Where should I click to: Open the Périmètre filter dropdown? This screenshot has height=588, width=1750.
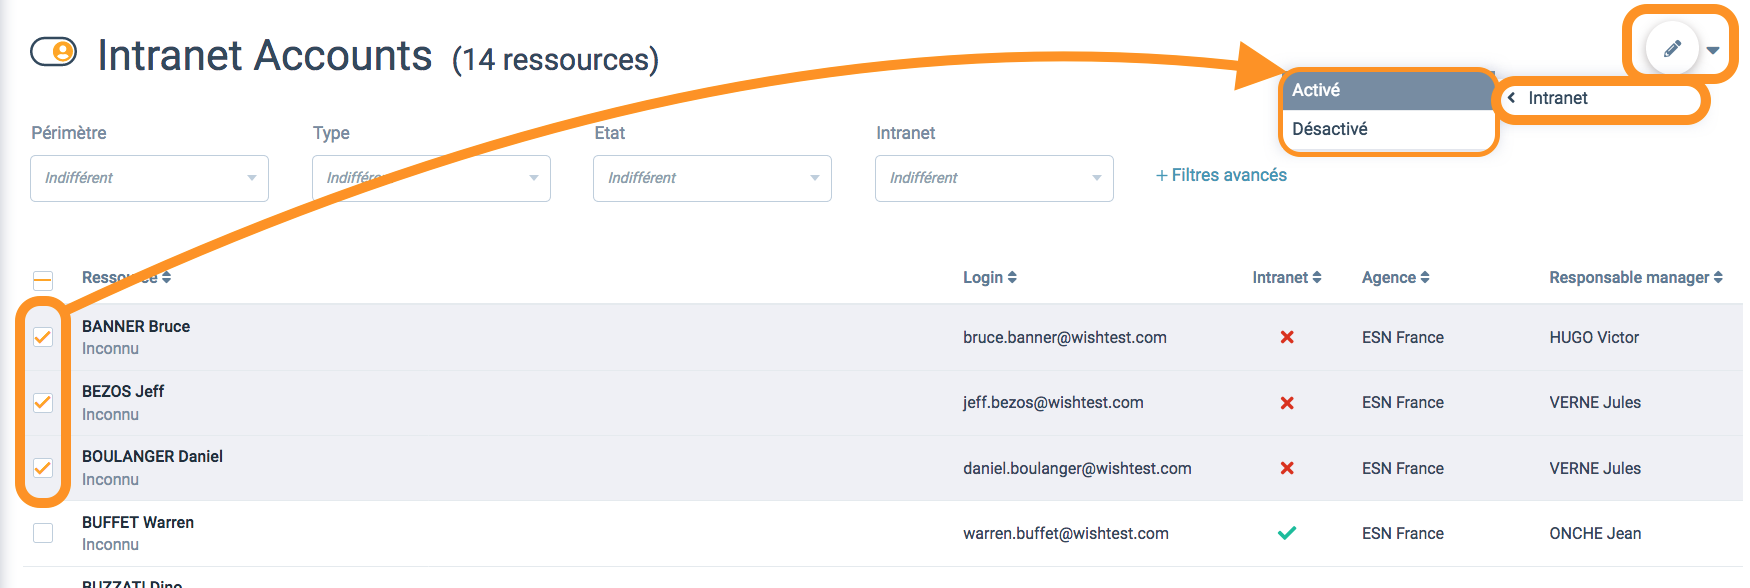149,178
